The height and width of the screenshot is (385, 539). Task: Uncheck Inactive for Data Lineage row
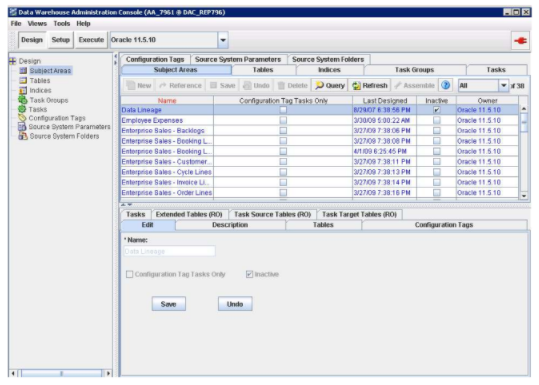(x=437, y=110)
